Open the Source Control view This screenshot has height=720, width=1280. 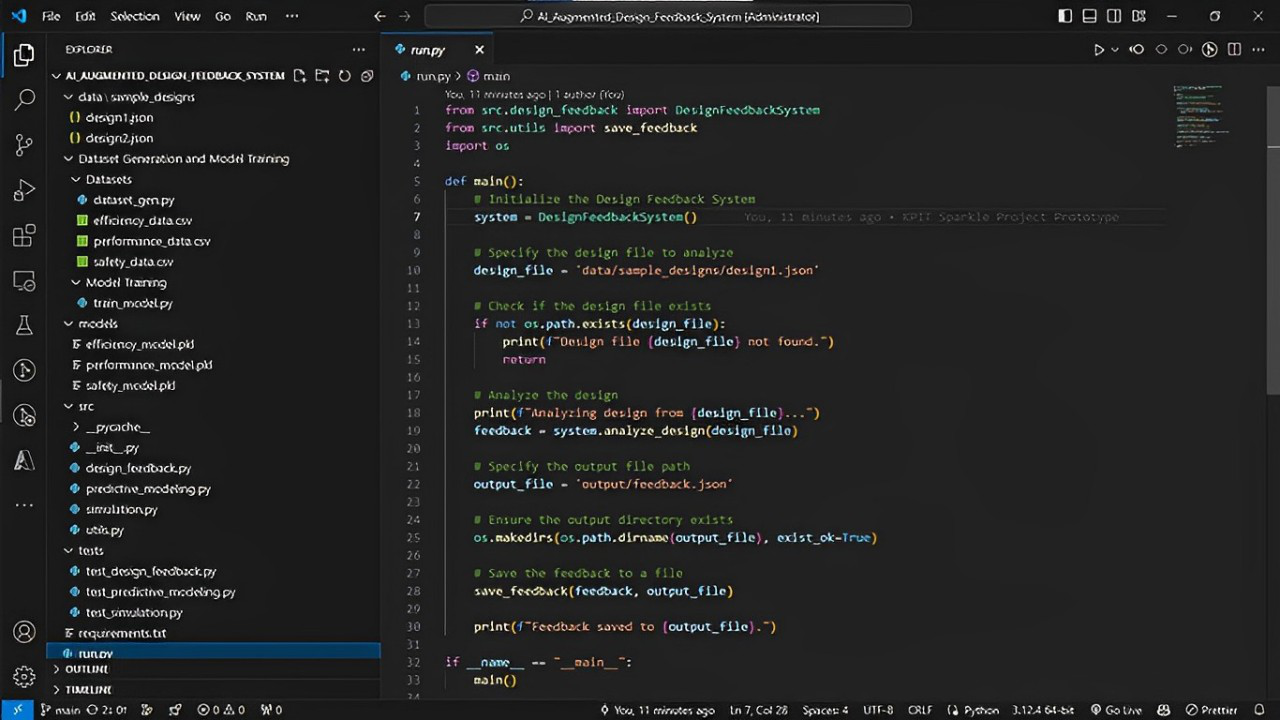point(24,145)
